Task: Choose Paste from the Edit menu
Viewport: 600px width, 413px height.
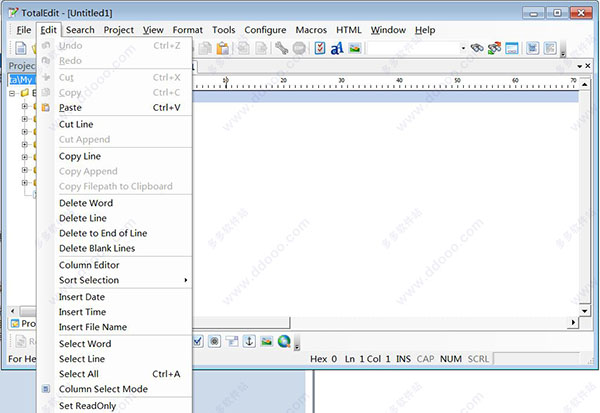Action: click(x=115, y=108)
